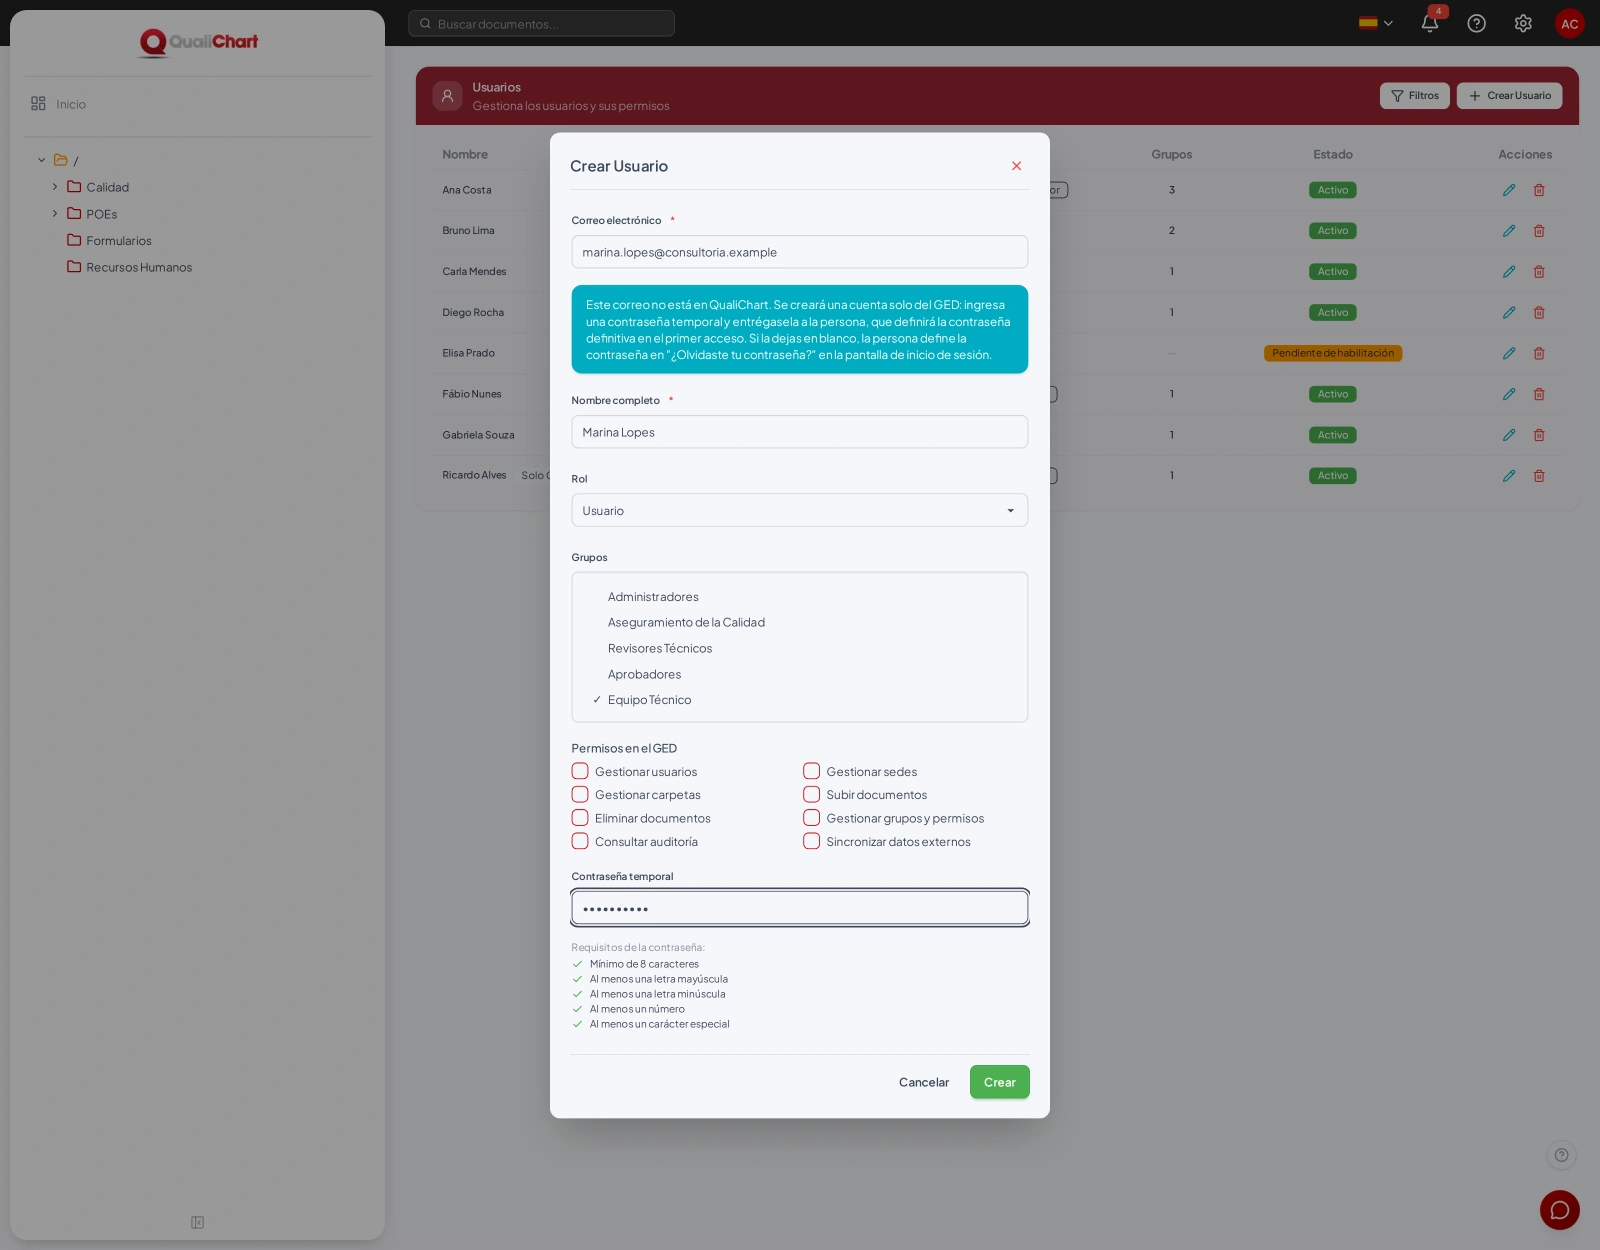Delete Carla Mendes with trash icon

pos(1539,272)
